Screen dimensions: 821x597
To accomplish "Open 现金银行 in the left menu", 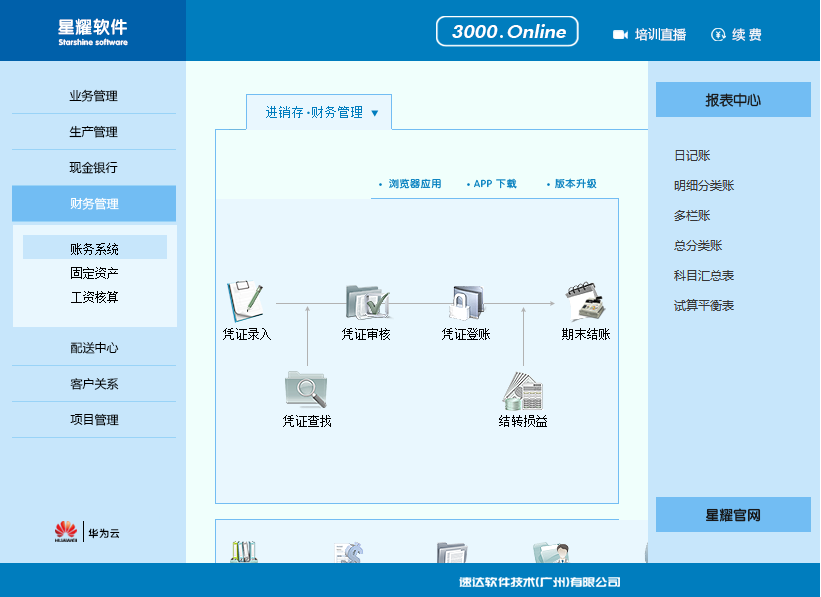I will pos(94,168).
